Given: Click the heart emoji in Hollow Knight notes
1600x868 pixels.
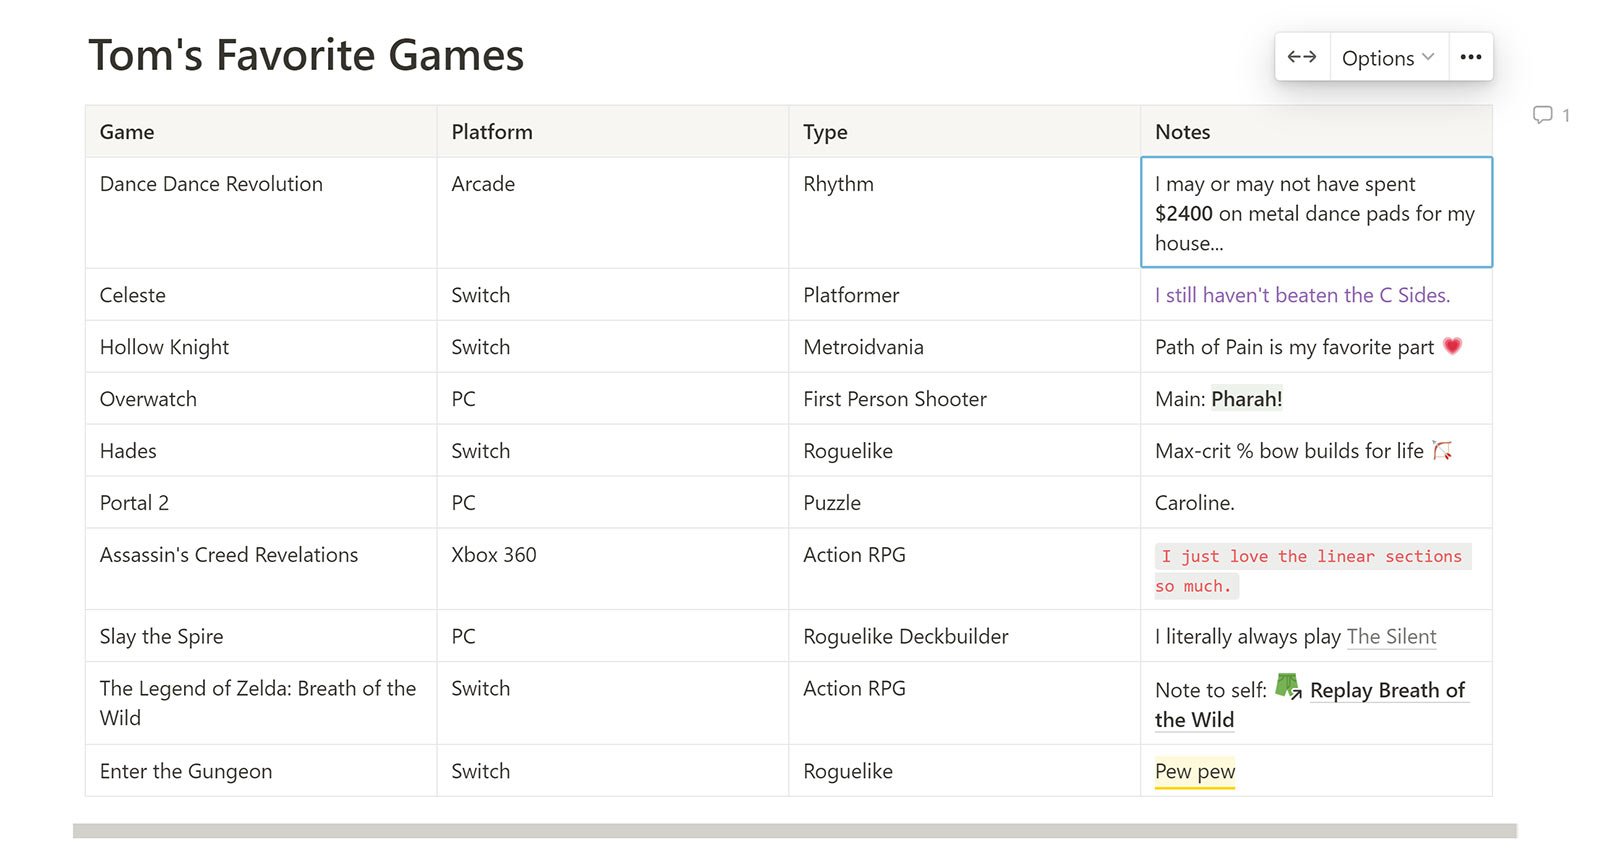Looking at the screenshot, I should (1453, 346).
